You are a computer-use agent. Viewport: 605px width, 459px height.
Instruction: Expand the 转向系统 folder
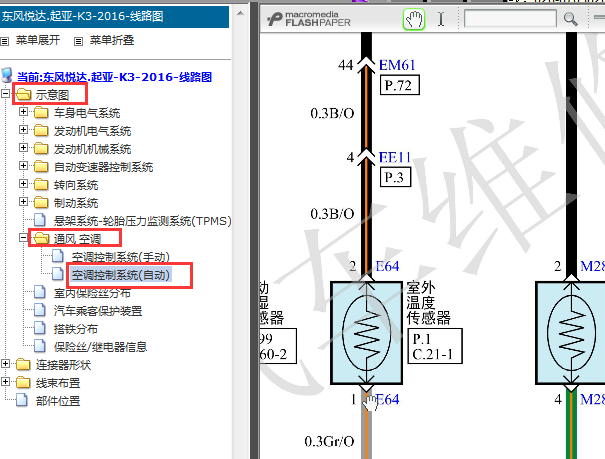pos(23,184)
